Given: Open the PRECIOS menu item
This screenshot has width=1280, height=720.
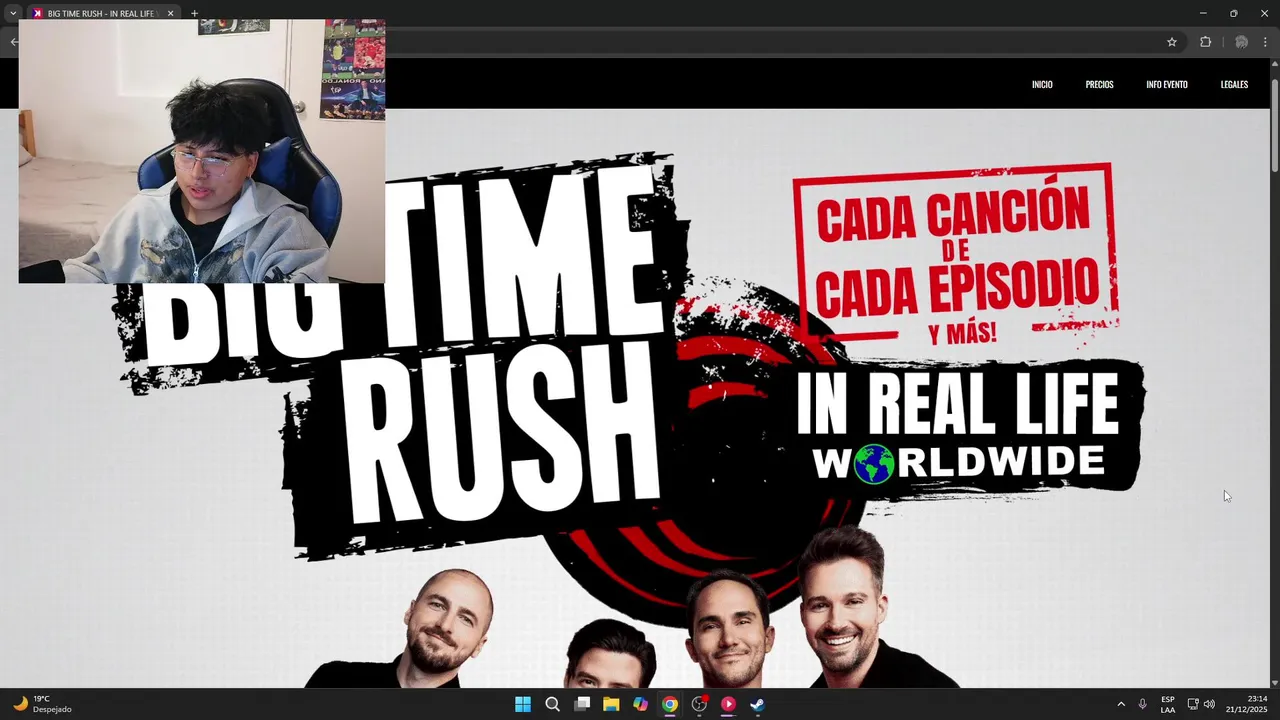Looking at the screenshot, I should click(1099, 84).
